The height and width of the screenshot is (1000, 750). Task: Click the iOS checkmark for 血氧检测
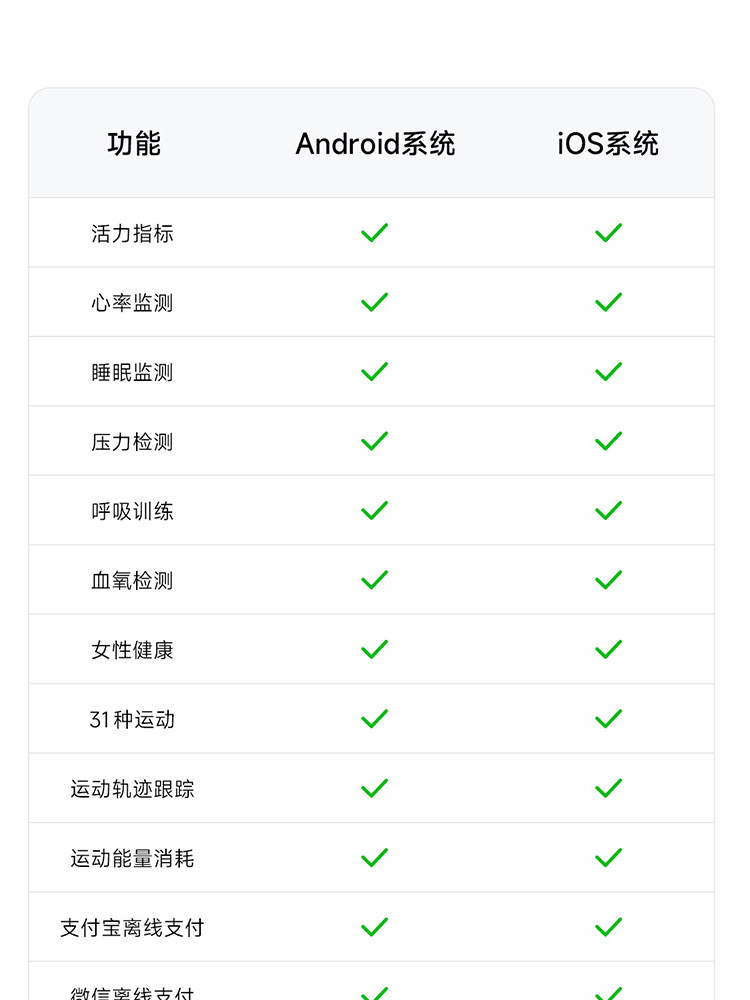point(608,580)
